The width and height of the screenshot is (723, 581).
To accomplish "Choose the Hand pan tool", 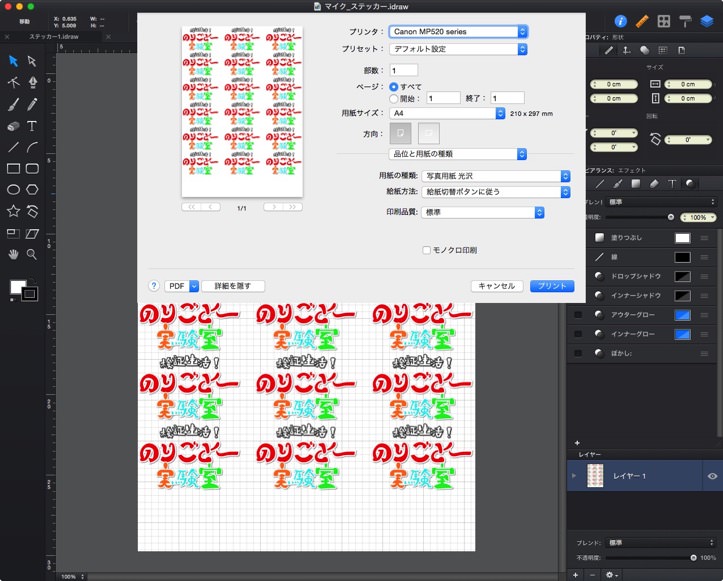I will (x=14, y=254).
